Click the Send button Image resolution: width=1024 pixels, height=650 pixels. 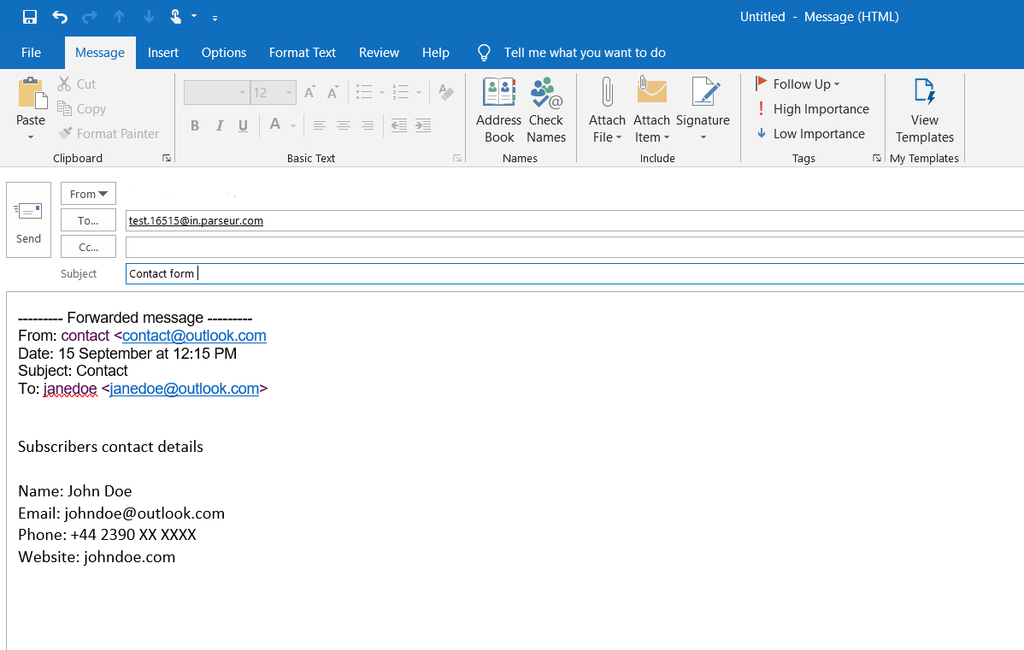[28, 218]
